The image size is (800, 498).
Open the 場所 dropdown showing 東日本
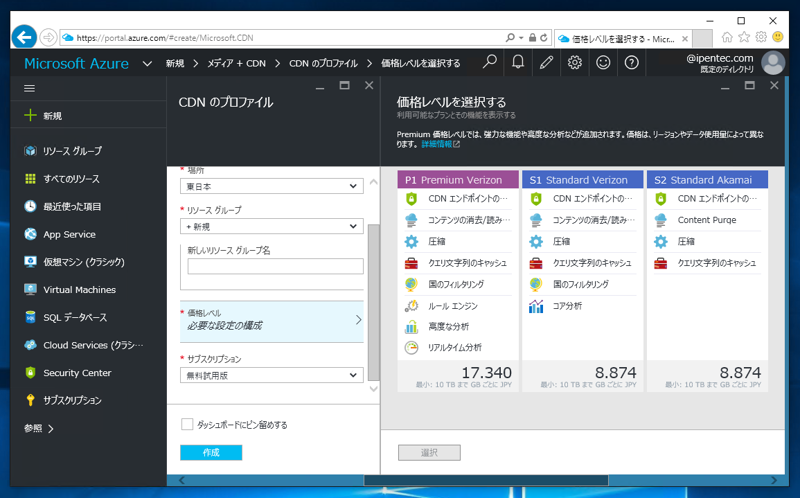point(271,186)
